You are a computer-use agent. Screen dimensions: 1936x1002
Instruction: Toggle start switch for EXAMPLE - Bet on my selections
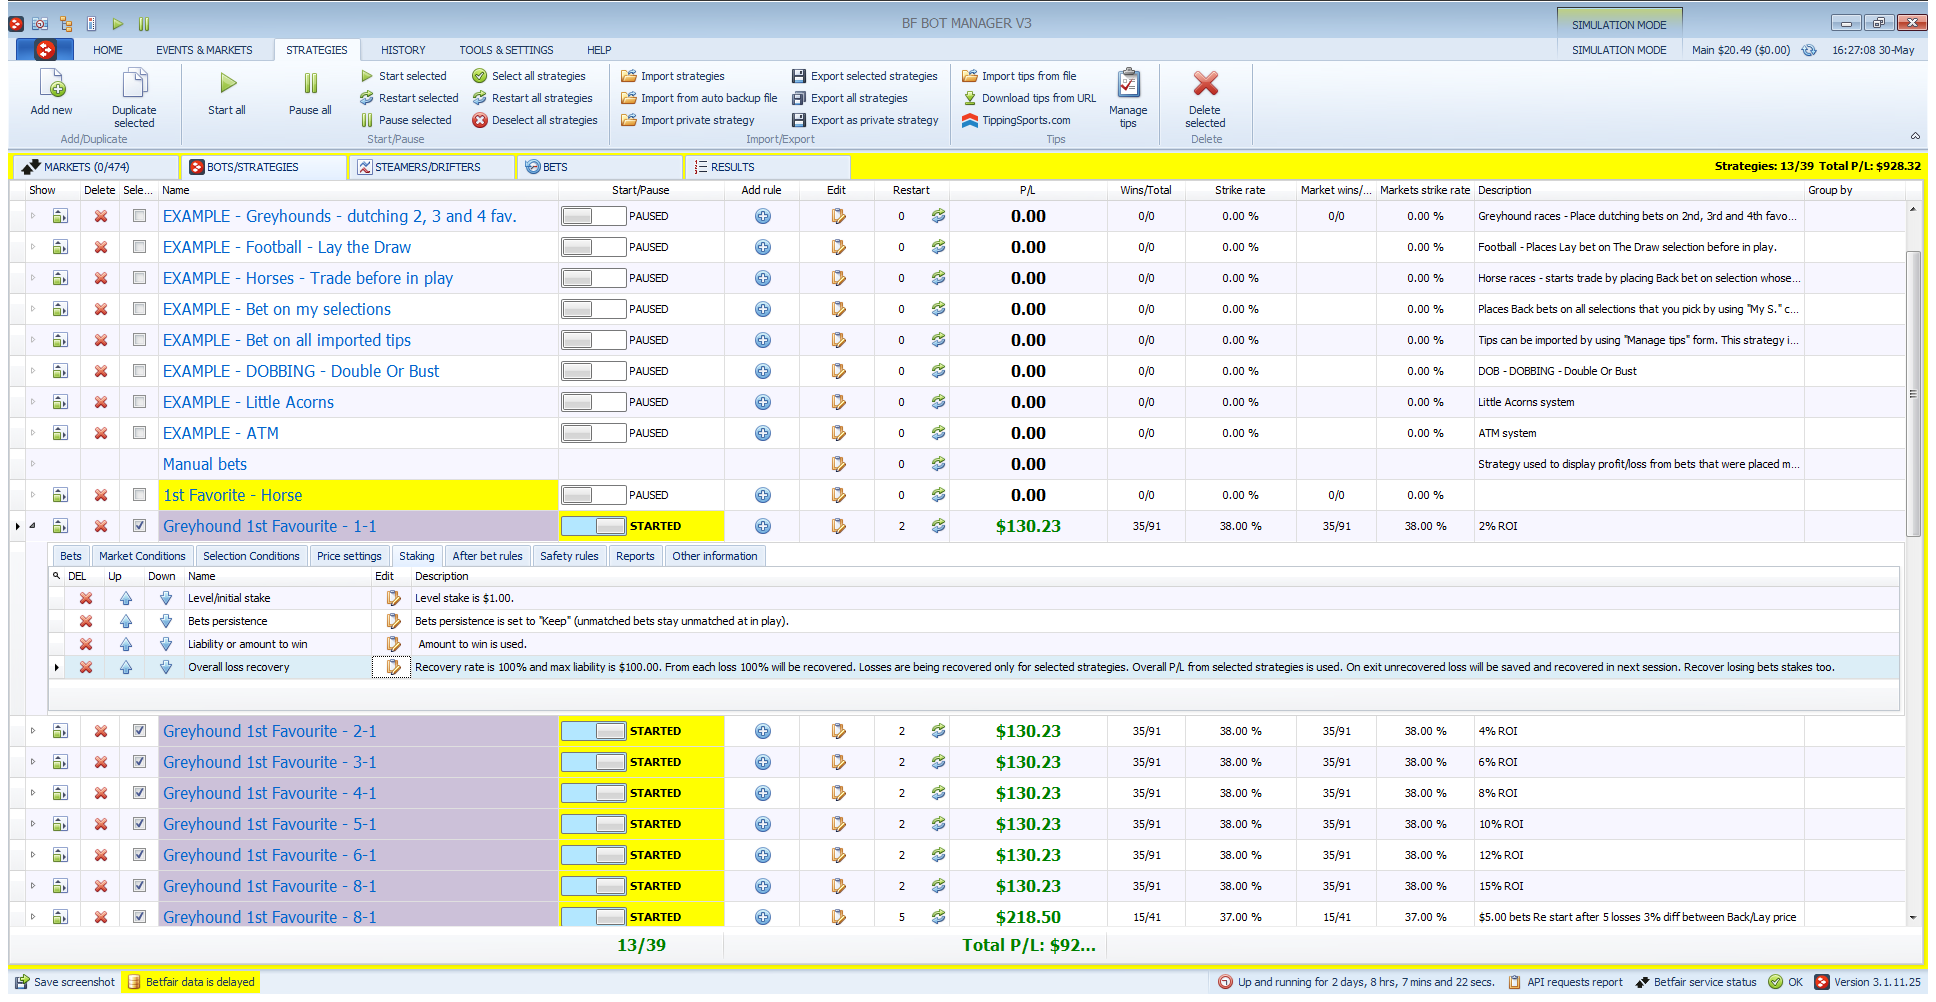[593, 309]
